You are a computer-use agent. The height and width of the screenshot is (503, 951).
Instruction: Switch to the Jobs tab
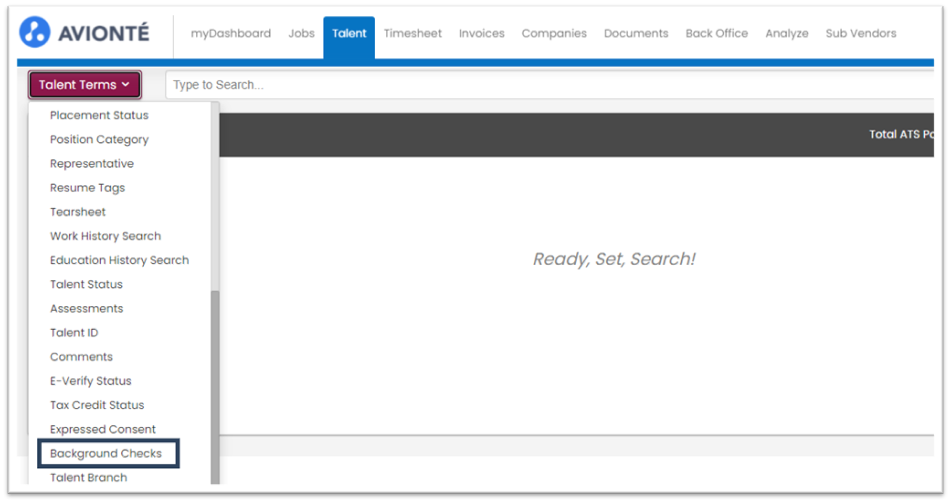(x=301, y=33)
